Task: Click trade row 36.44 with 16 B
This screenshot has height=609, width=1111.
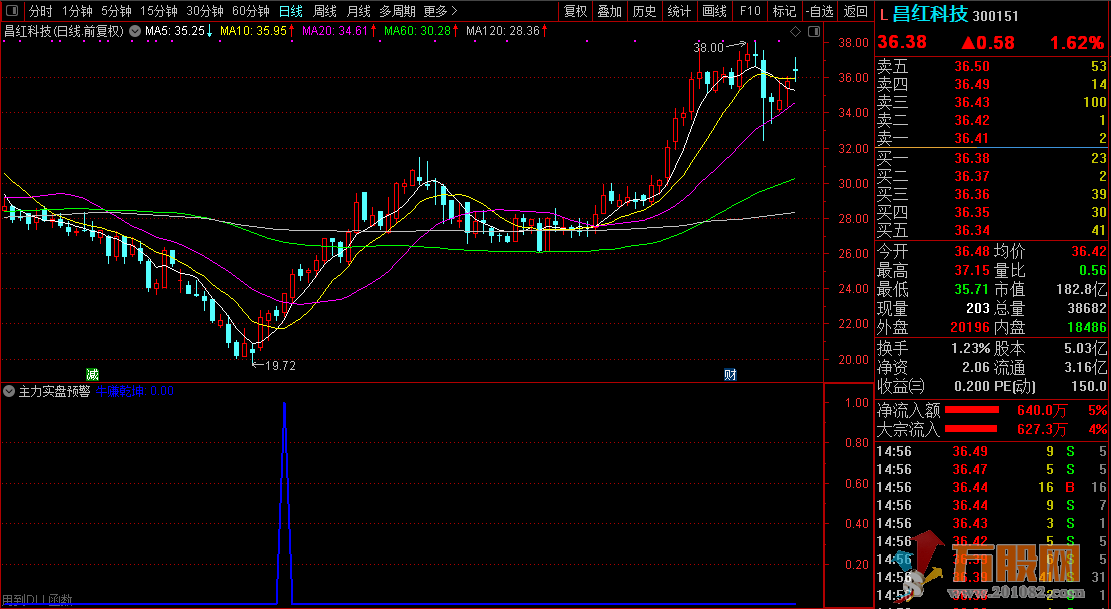Action: tap(992, 487)
